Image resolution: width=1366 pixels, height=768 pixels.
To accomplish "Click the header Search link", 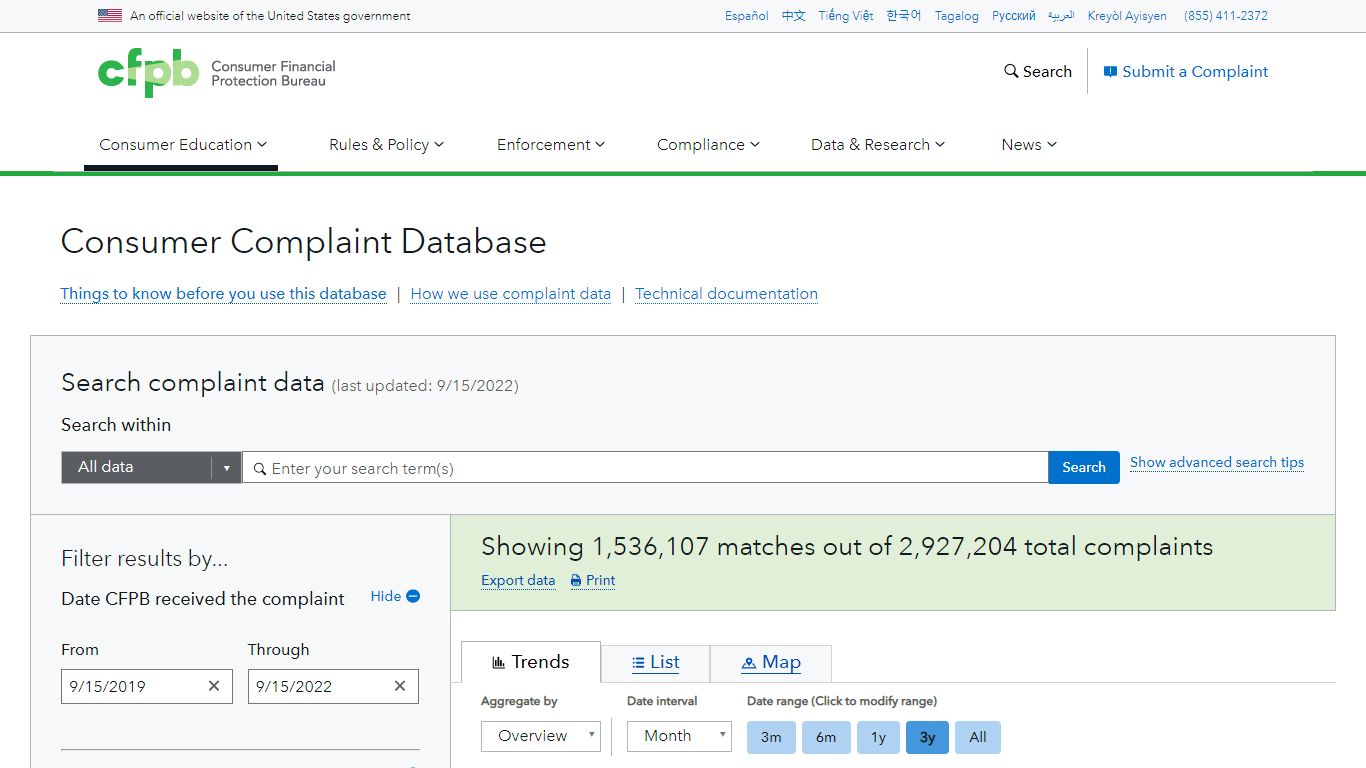I will (1038, 72).
